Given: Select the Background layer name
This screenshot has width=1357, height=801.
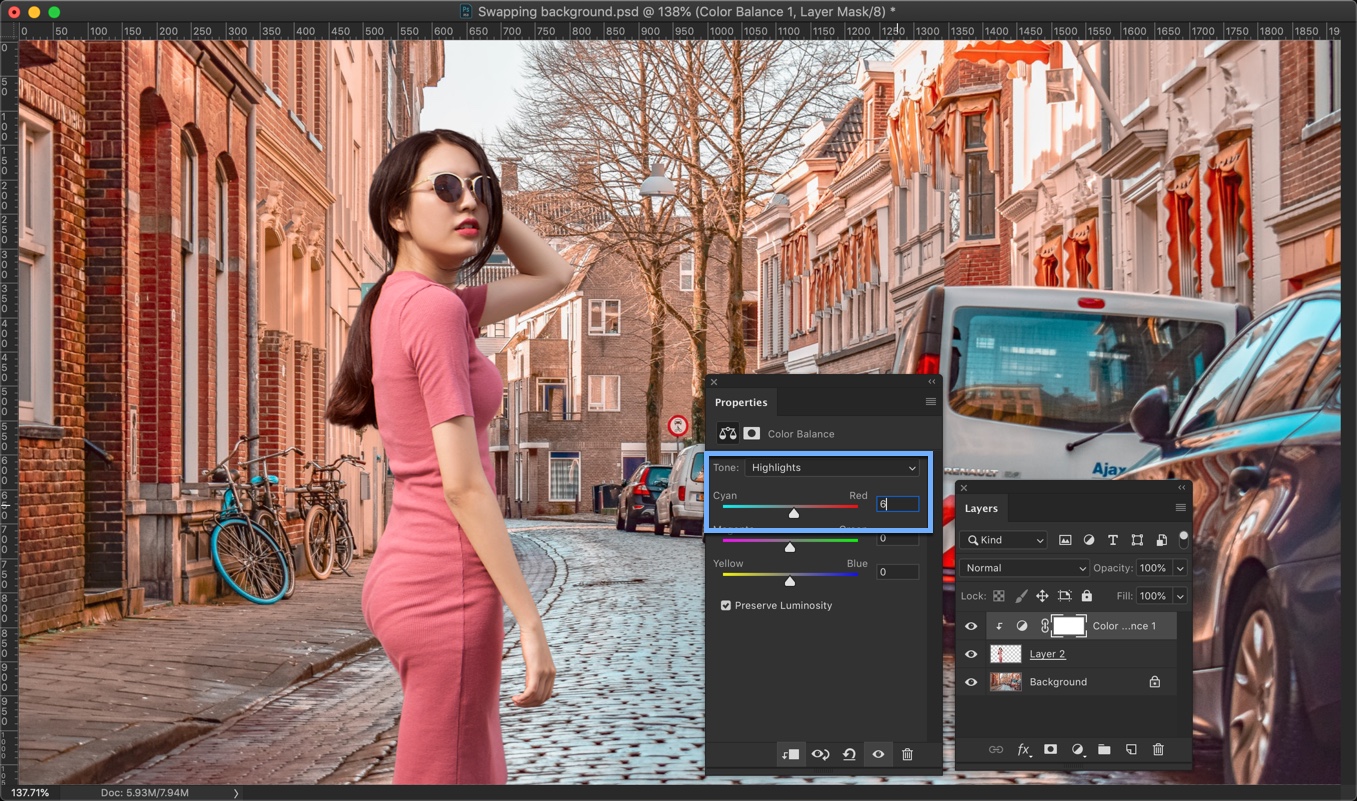Looking at the screenshot, I should [1058, 682].
